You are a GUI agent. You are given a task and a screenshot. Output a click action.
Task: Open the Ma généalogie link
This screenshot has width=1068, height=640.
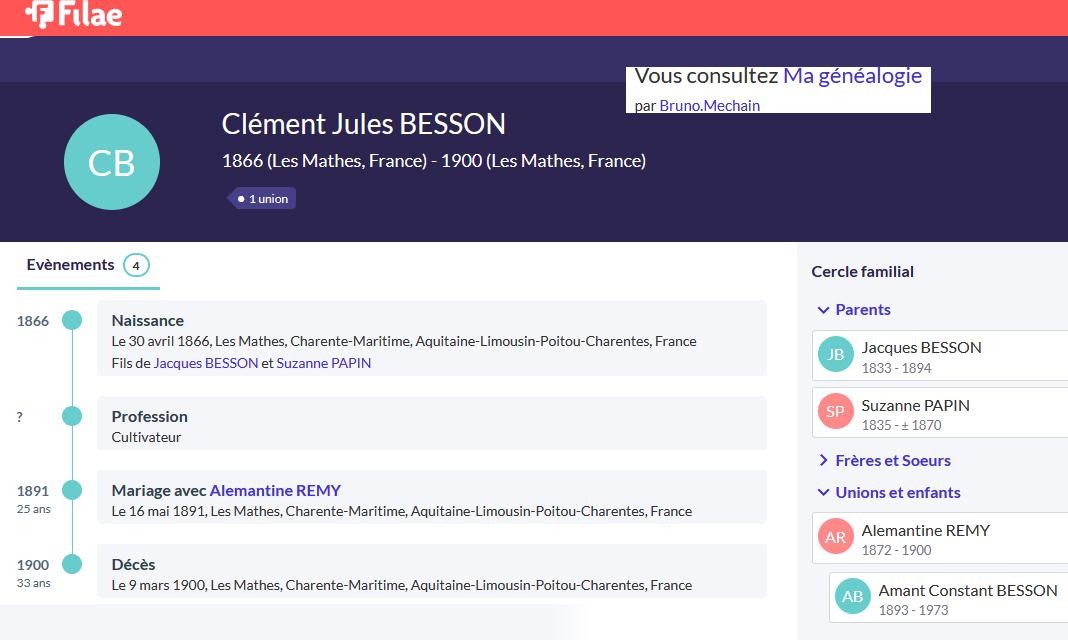(852, 76)
